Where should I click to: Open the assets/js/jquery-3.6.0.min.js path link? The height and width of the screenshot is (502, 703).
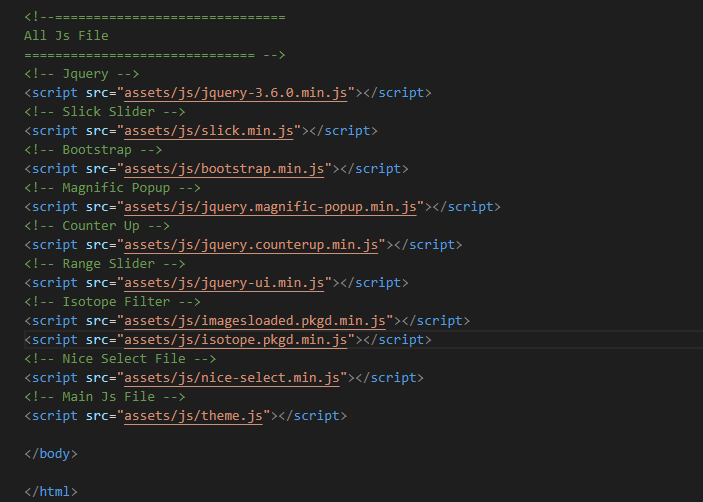point(235,93)
